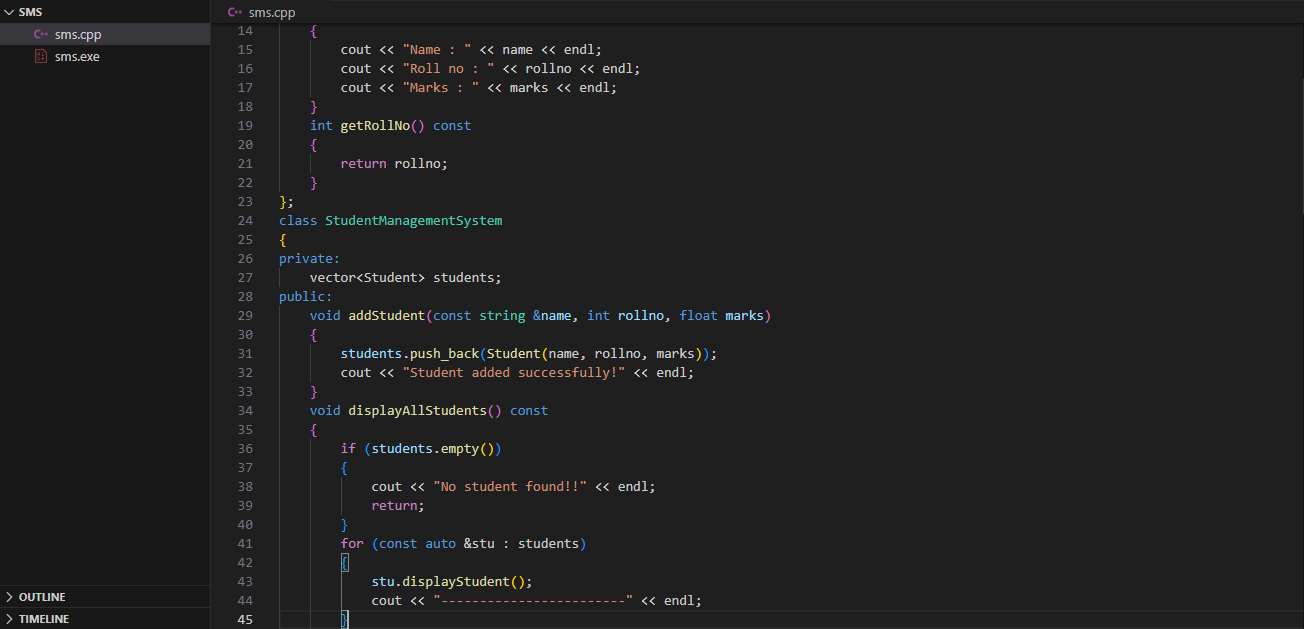The image size is (1304, 629).
Task: Click the C++ icon in the breadcrumb
Action: coord(235,12)
